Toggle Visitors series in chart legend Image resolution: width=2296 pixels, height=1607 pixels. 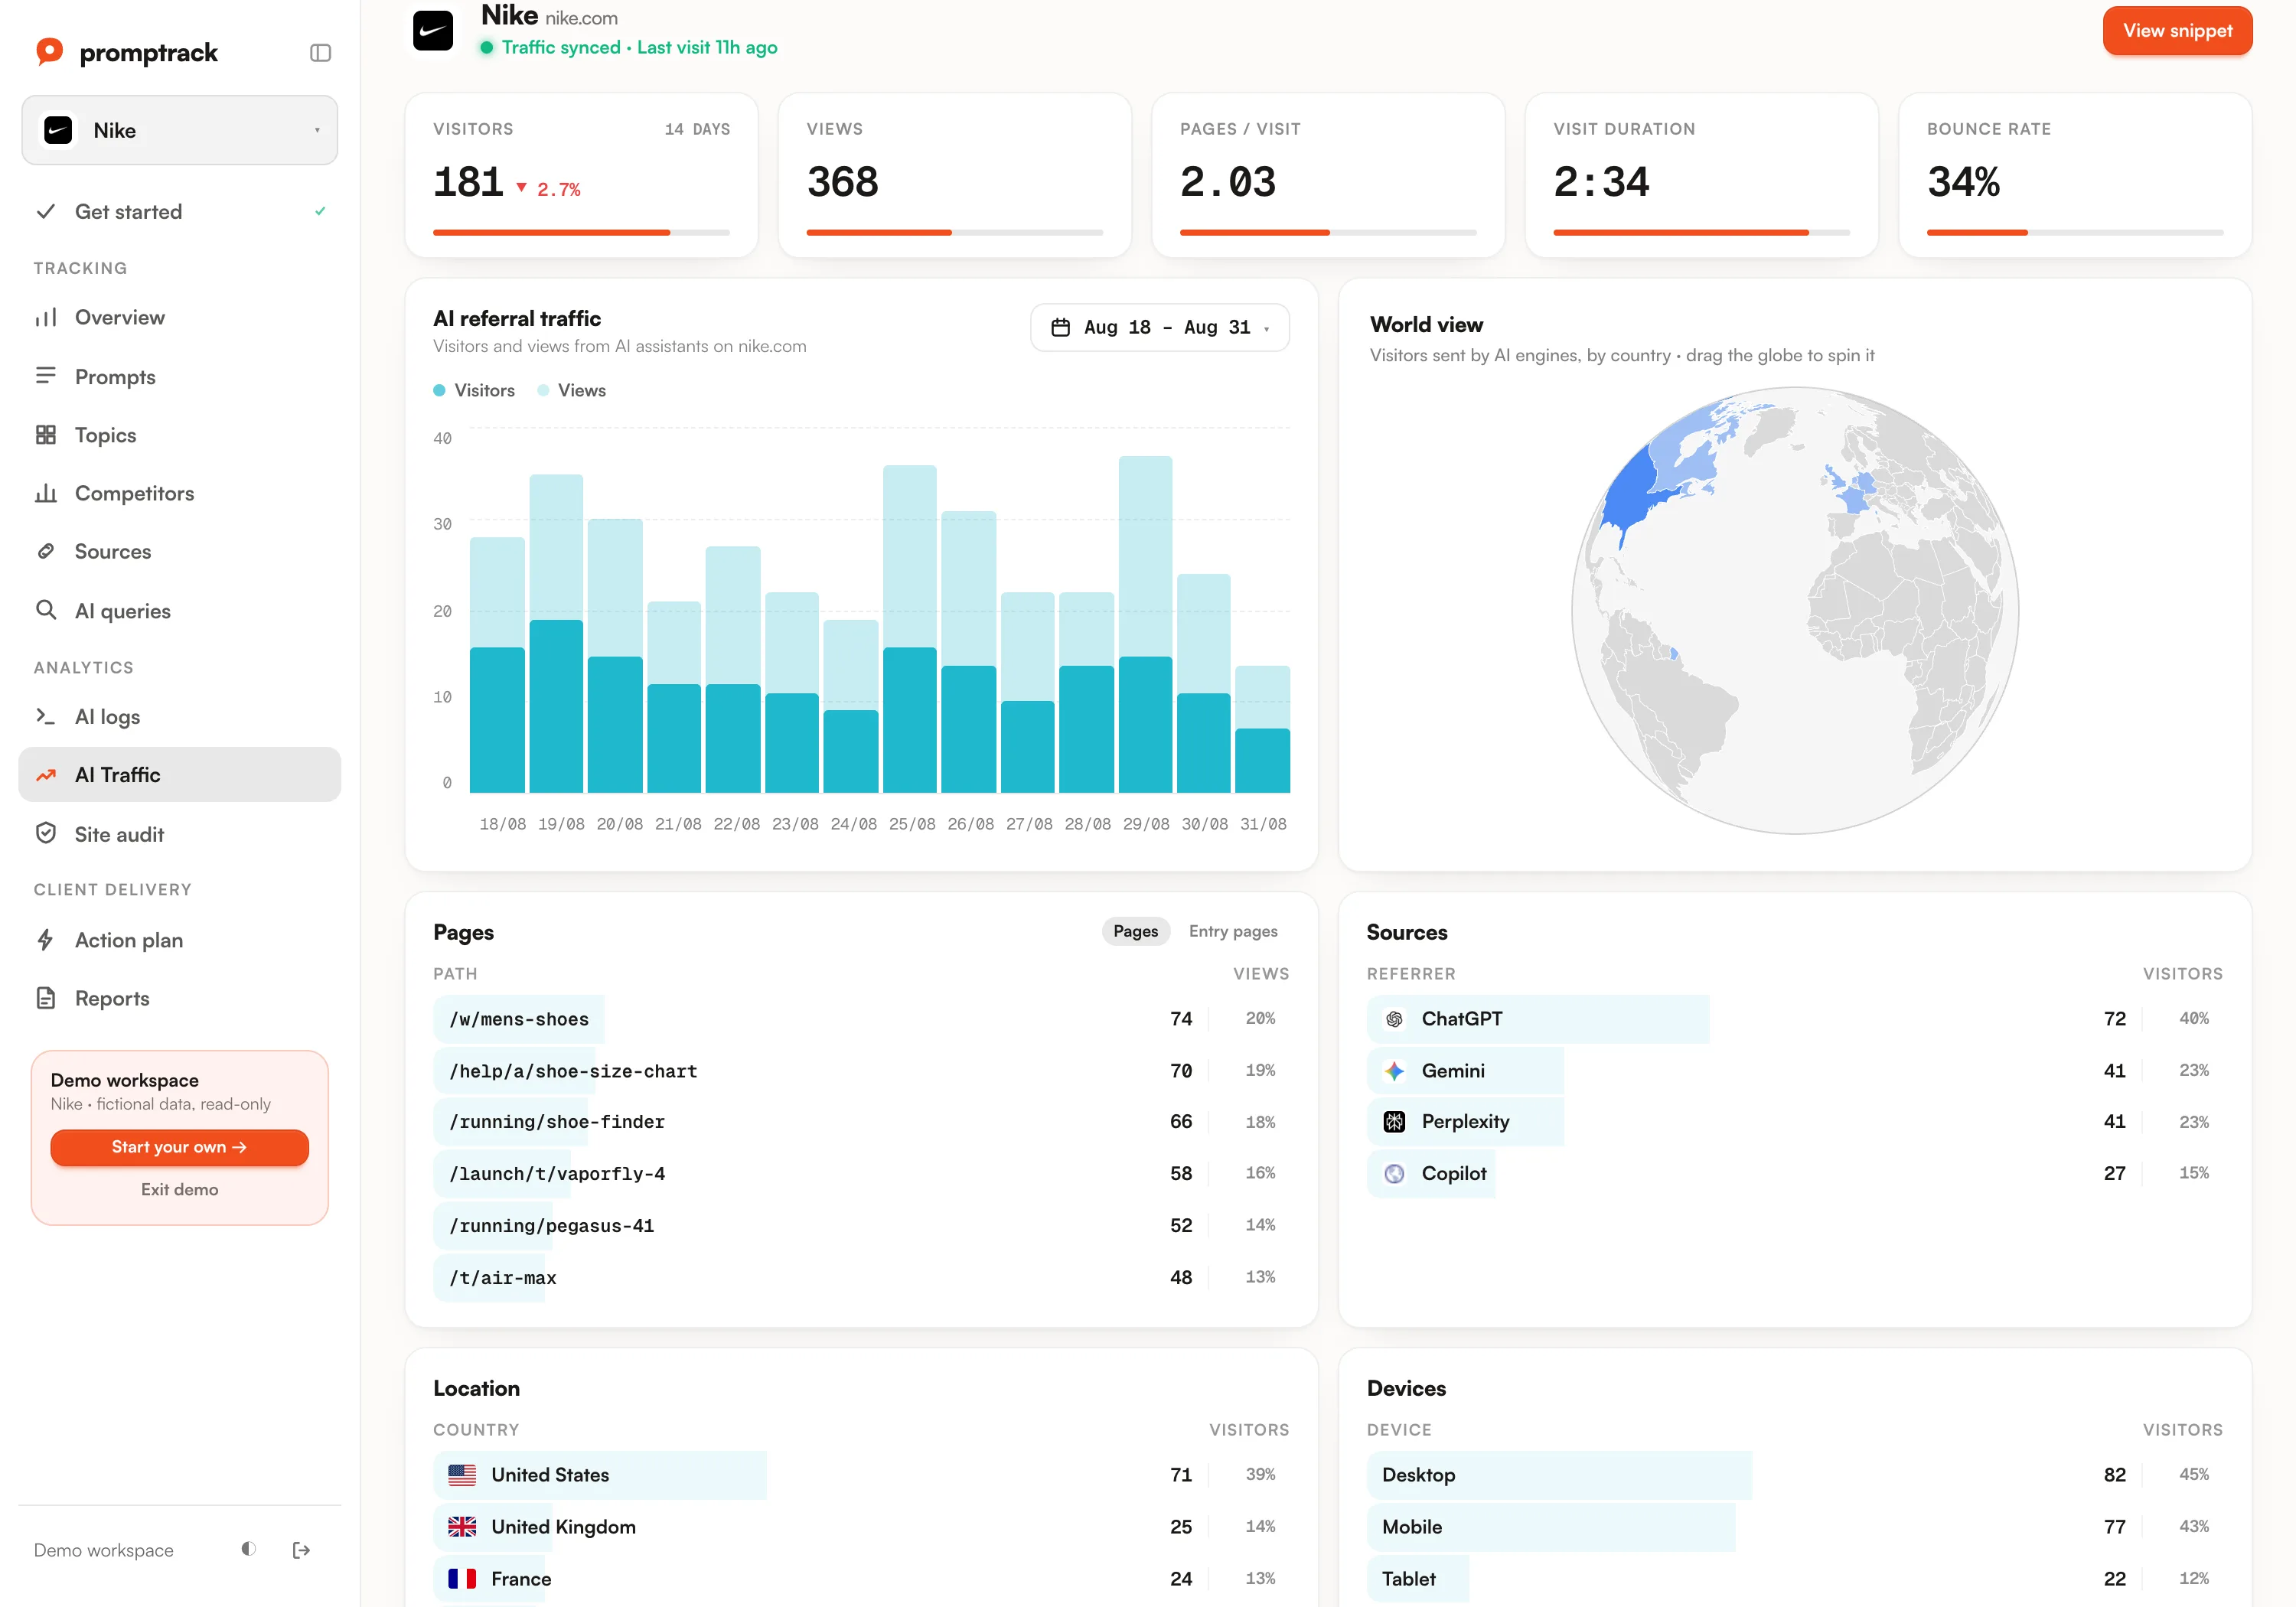[474, 390]
